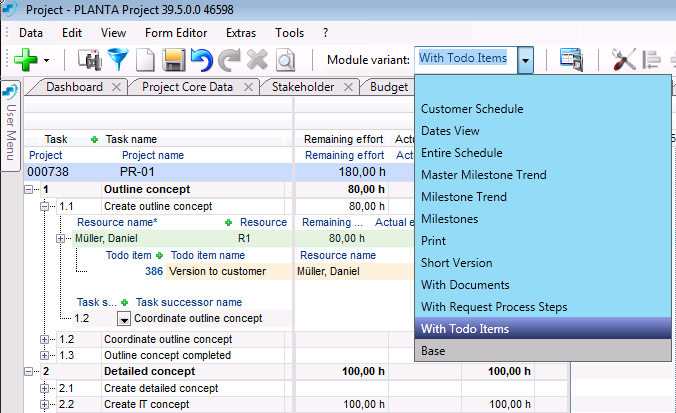The height and width of the screenshot is (413, 676).
Task: Expand tree row 1.2 Coordinate outline concept
Action: pos(44,339)
